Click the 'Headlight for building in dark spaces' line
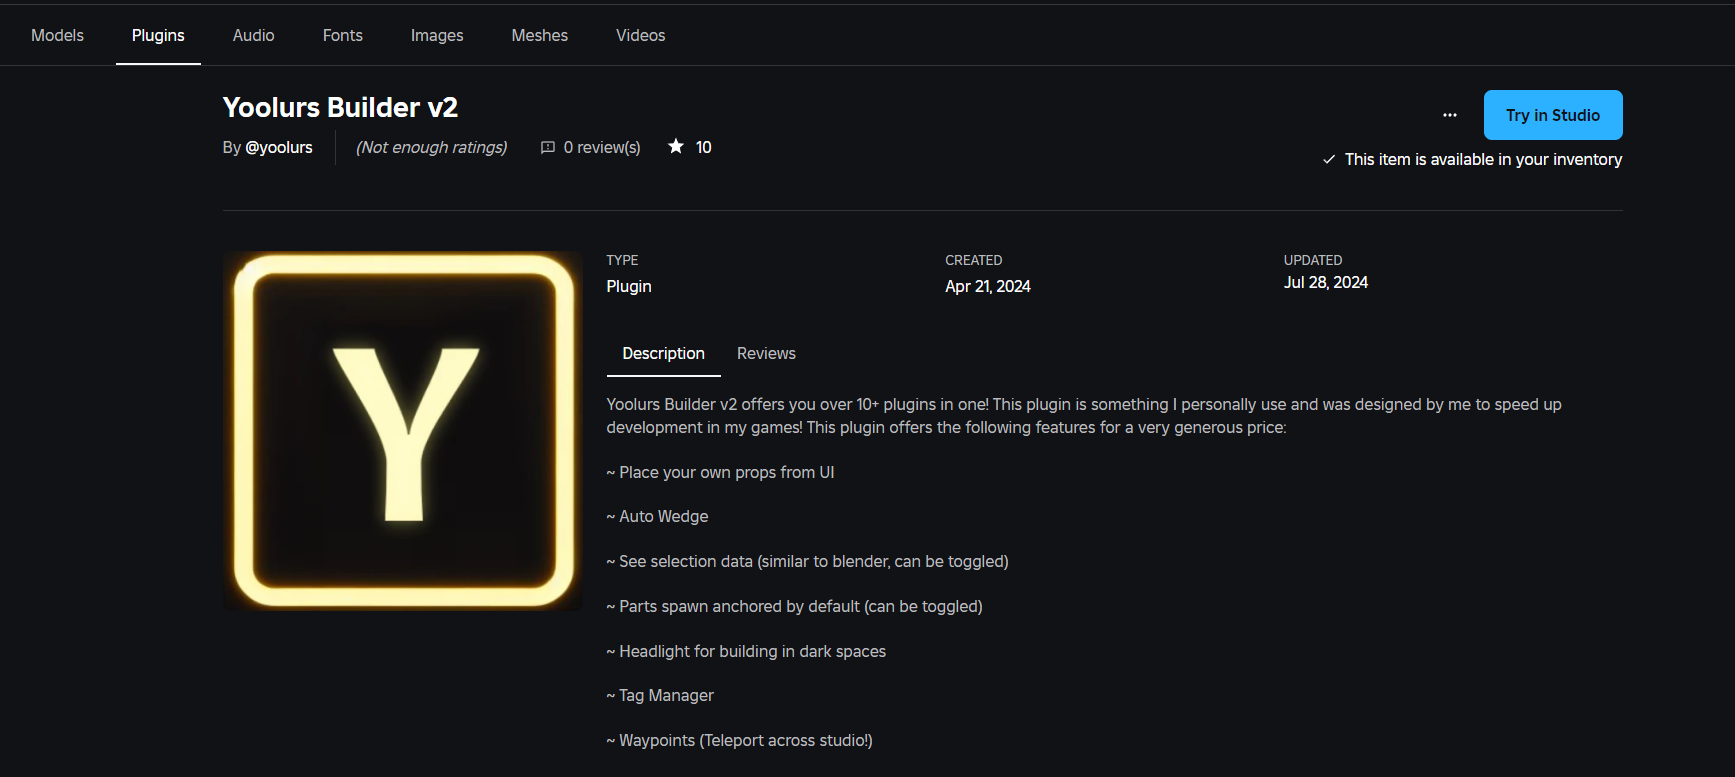 746,651
